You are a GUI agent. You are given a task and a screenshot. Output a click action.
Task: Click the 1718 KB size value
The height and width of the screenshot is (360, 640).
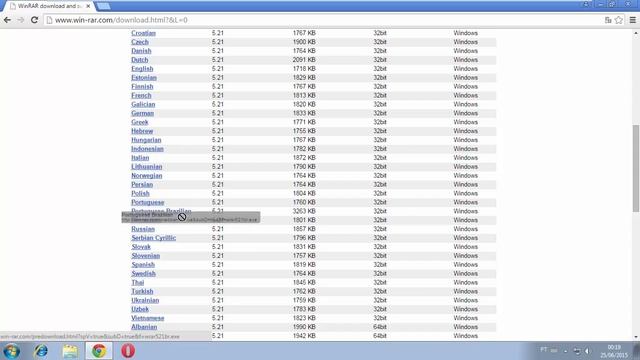click(x=304, y=69)
